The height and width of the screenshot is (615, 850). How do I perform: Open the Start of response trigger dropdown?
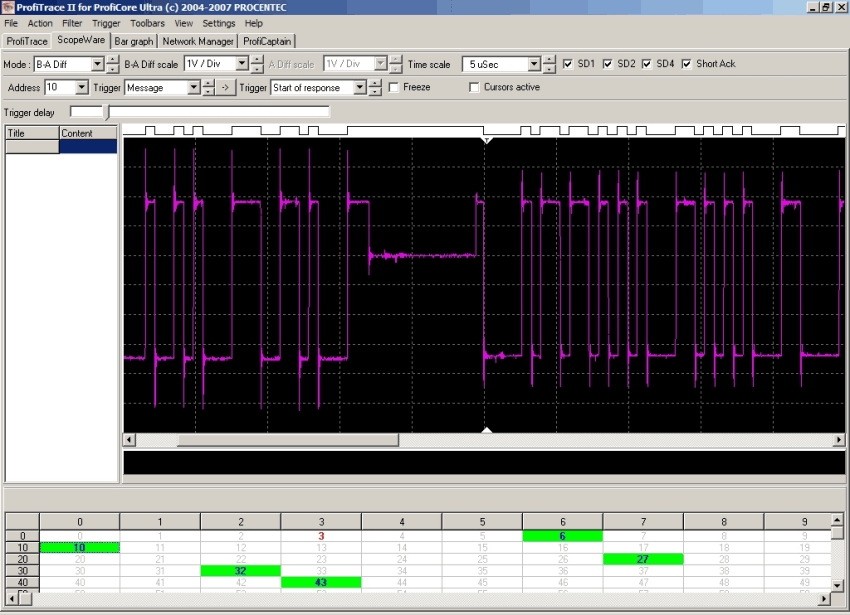(x=360, y=88)
